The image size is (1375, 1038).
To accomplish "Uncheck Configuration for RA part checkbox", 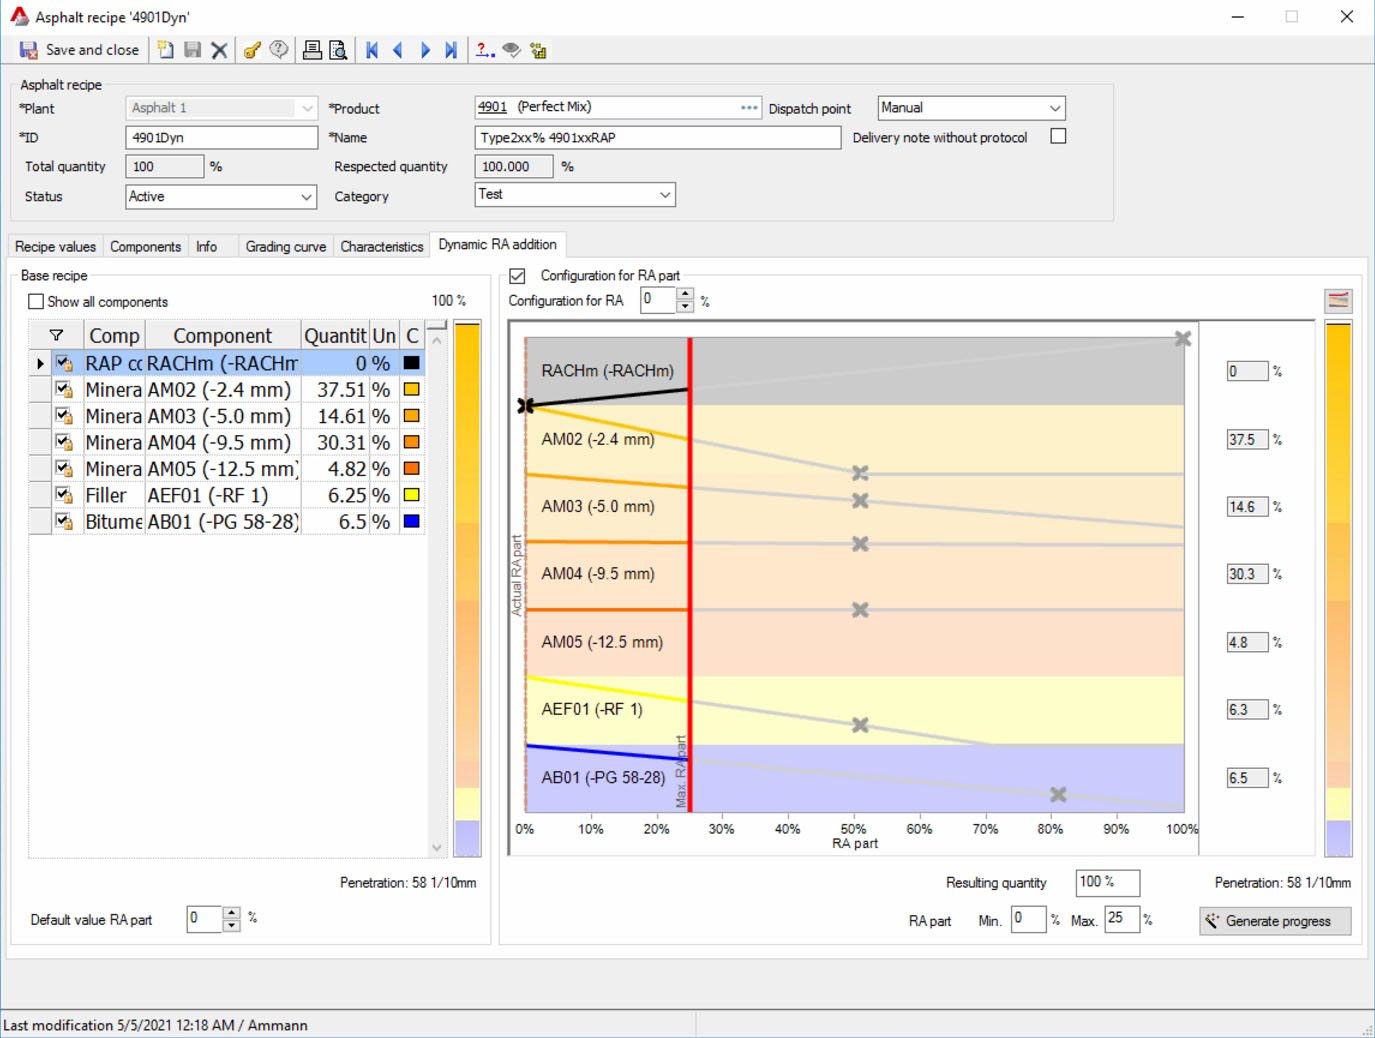I will [x=517, y=275].
